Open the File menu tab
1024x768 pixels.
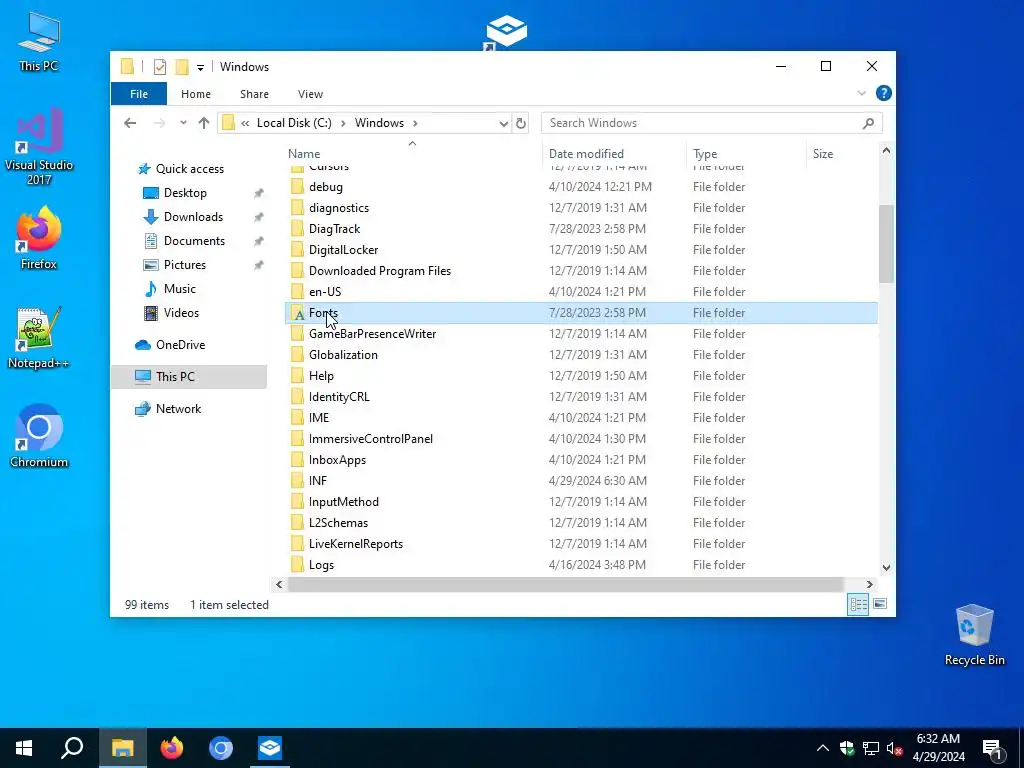138,93
